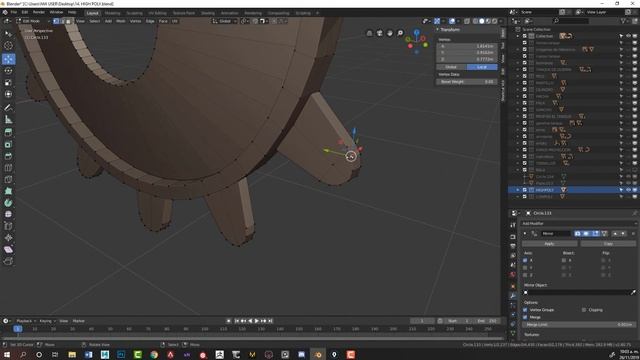
Task: Expand the HIGHPOLY collection in outliner
Action: (x=518, y=190)
